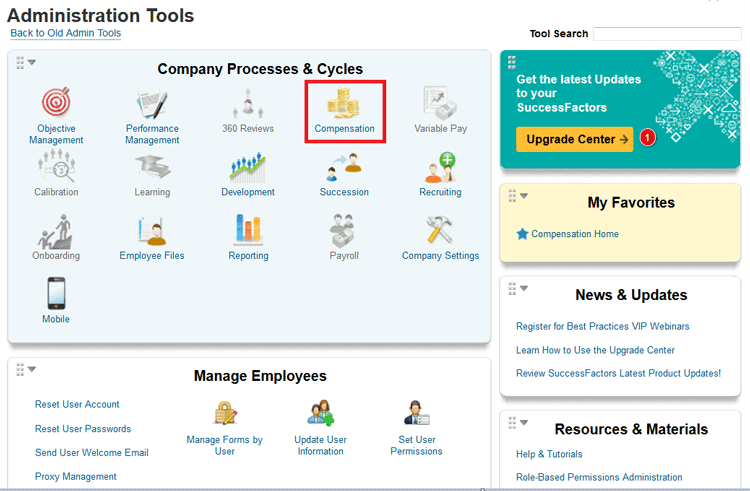The image size is (750, 491).
Task: Click the Manage Forms by User padlock icon
Action: tap(225, 413)
